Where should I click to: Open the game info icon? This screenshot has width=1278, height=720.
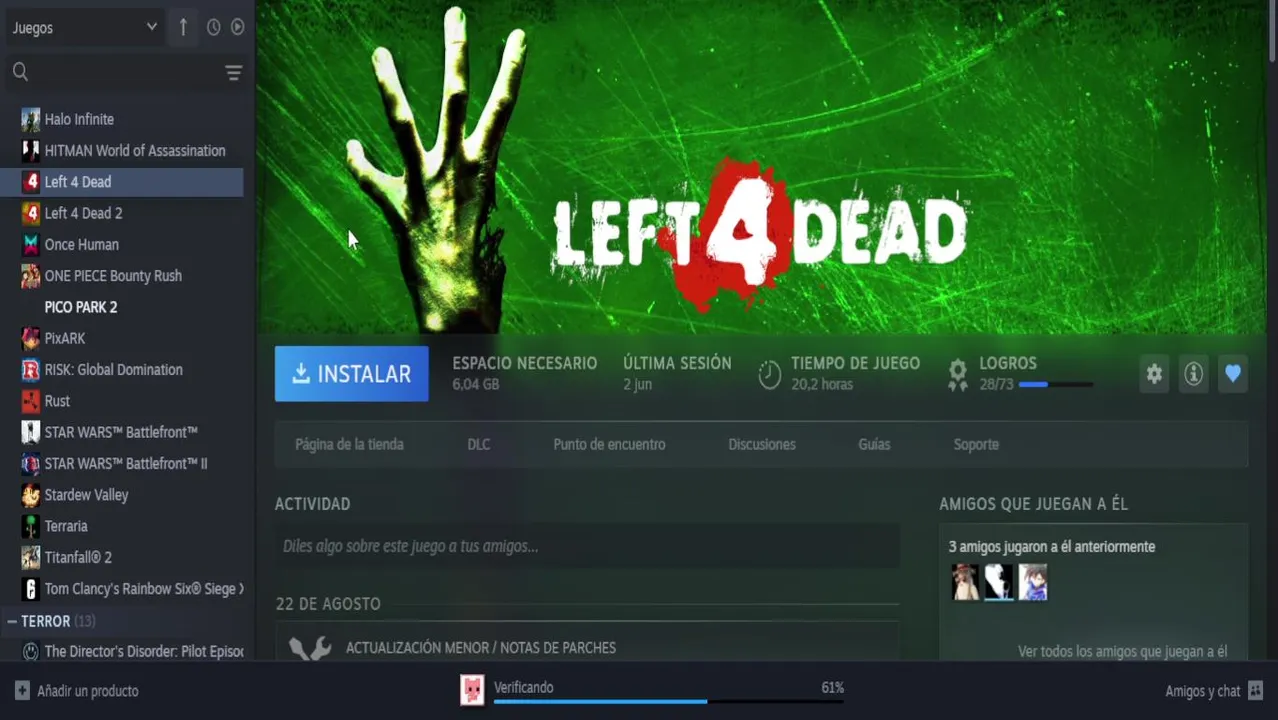pyautogui.click(x=1193, y=374)
